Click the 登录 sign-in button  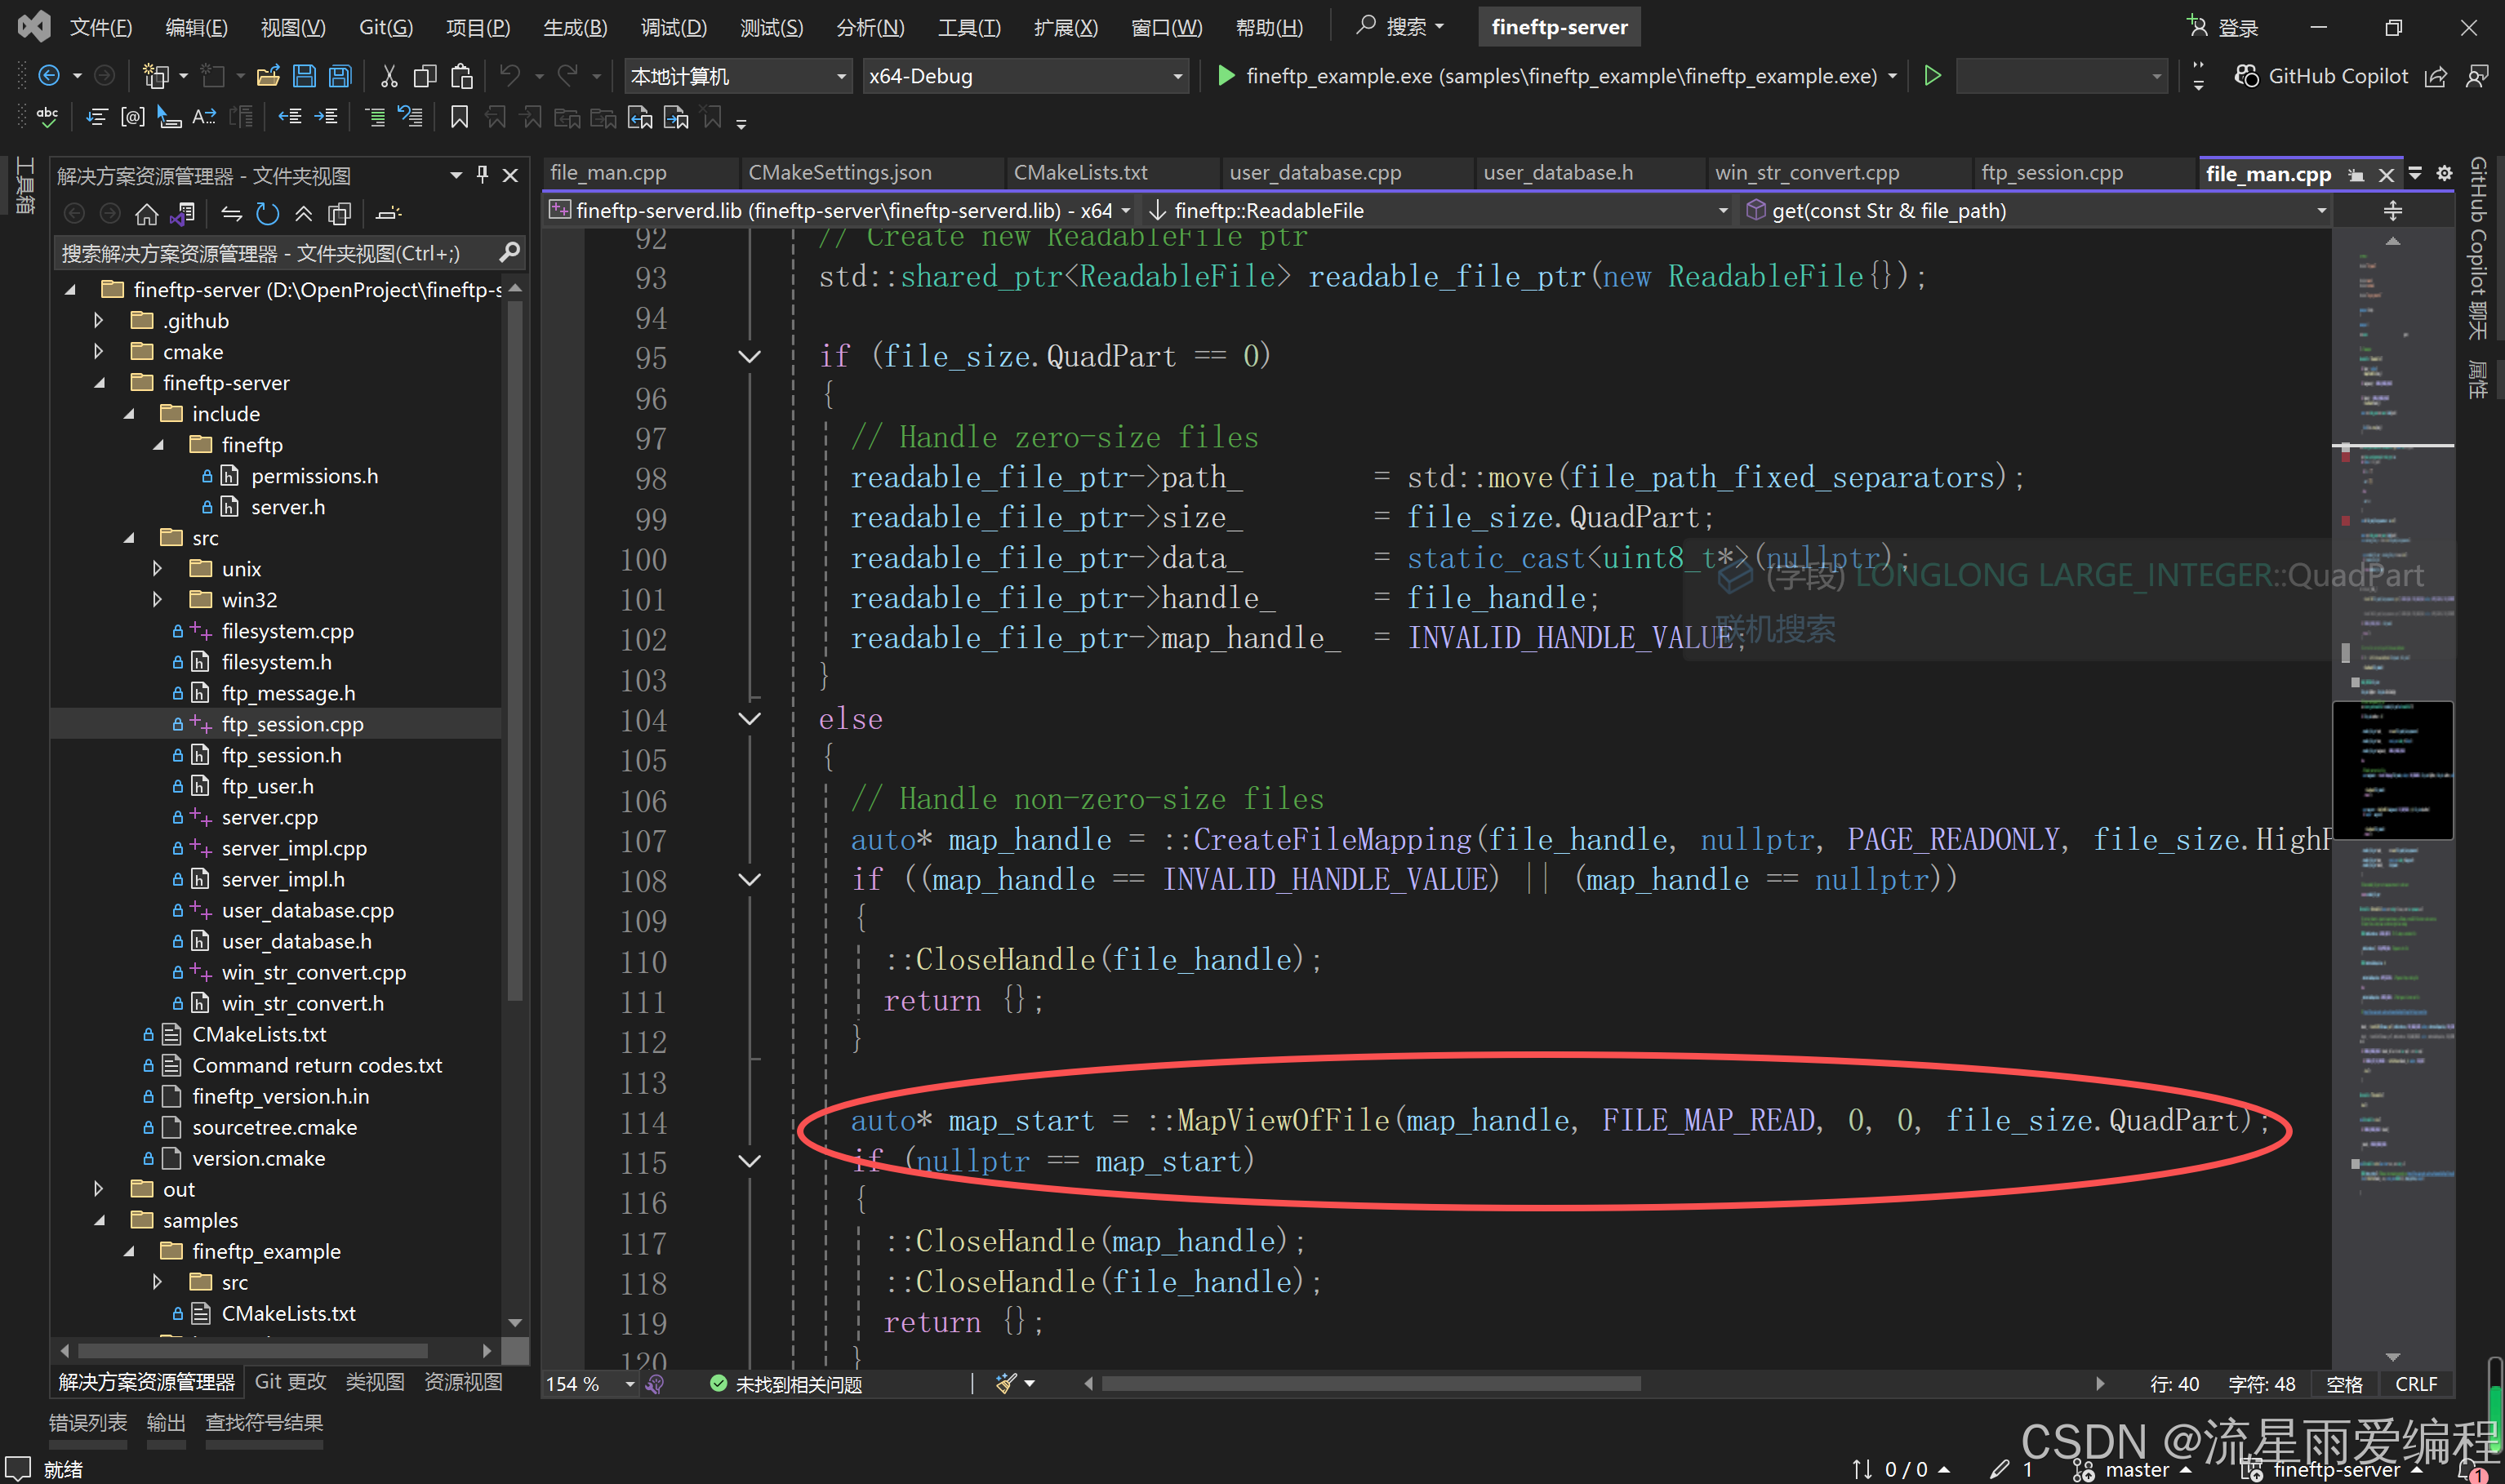(x=2223, y=27)
